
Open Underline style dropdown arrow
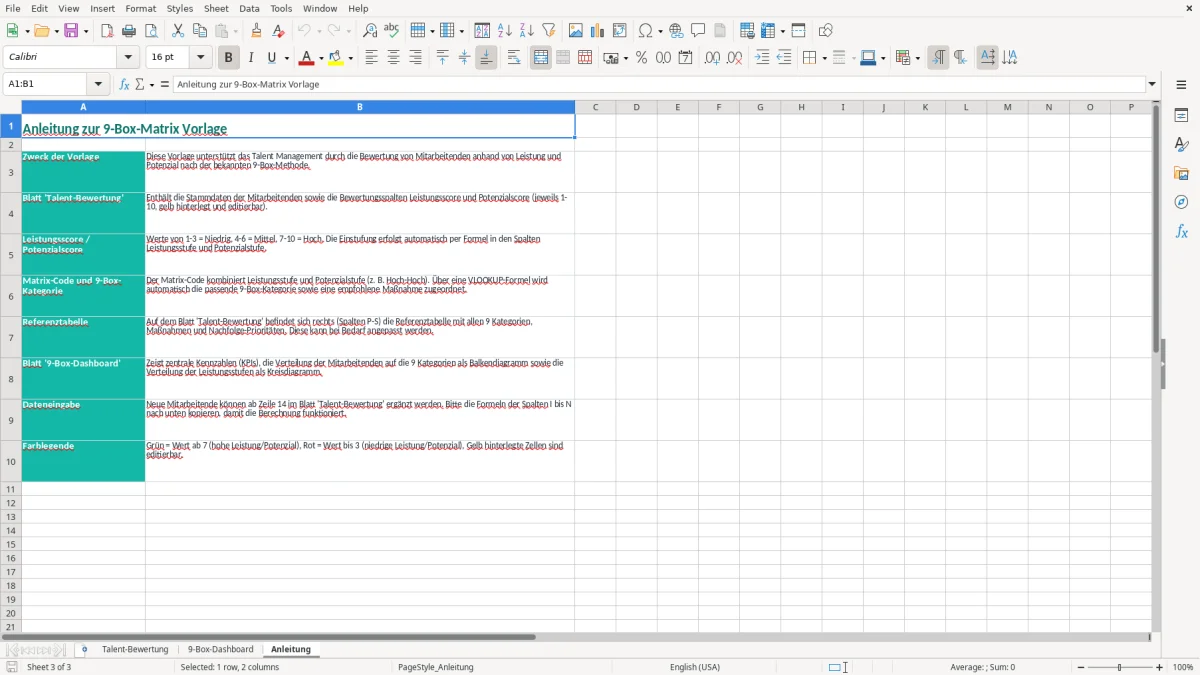tap(286, 58)
